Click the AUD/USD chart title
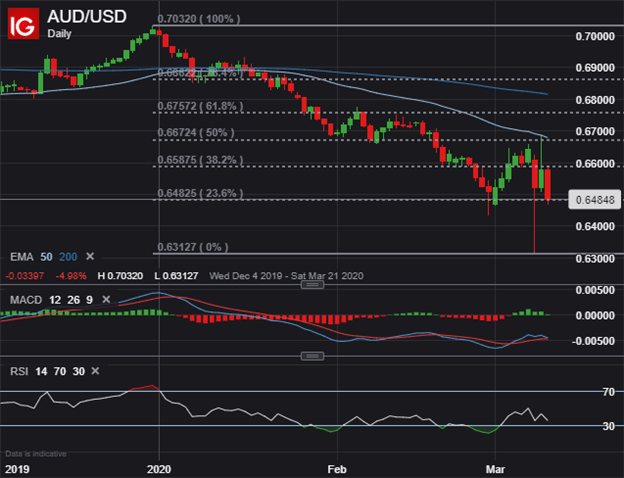Screen dimensions: 624x478 pos(87,17)
